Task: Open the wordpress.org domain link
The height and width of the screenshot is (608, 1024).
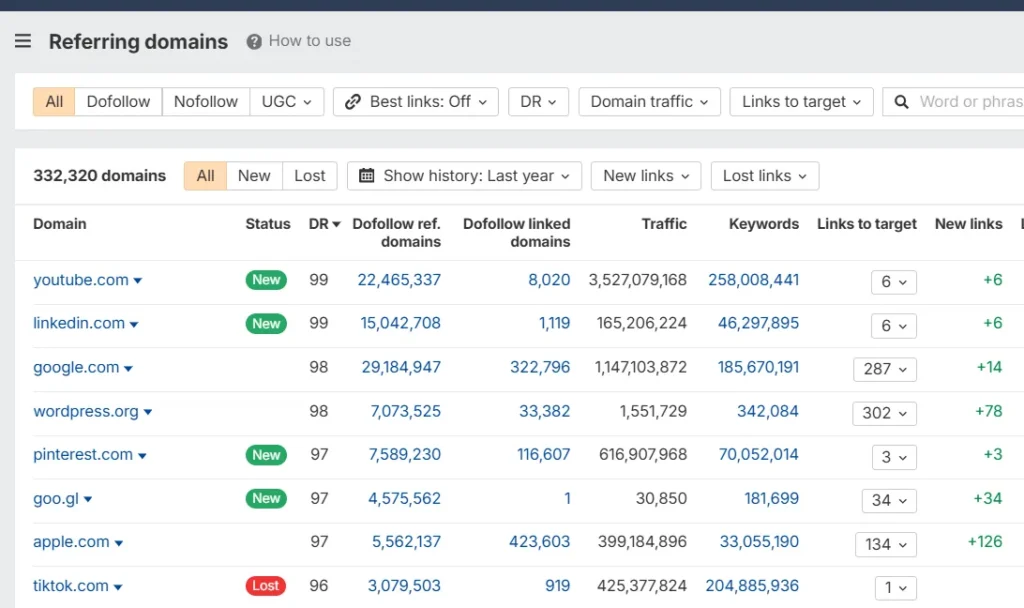Action: 86,411
